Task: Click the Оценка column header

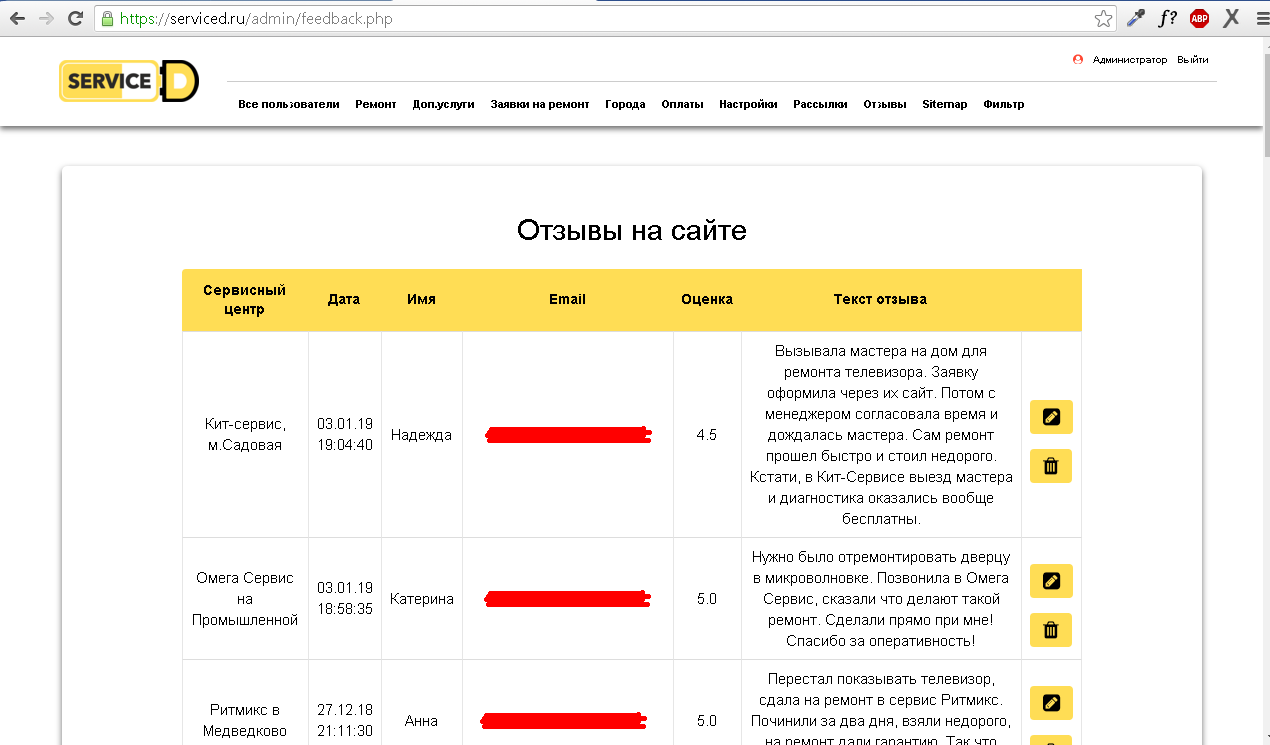Action: coord(707,299)
